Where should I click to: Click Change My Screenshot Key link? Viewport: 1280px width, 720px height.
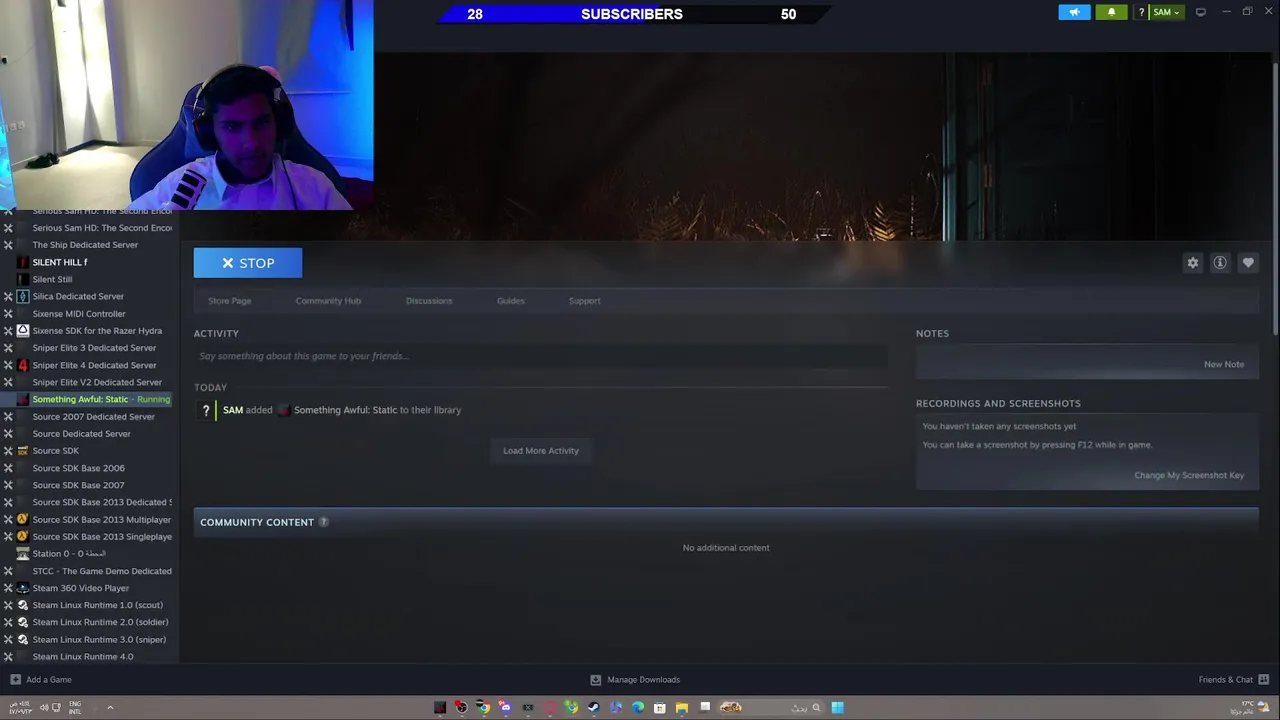(1189, 475)
